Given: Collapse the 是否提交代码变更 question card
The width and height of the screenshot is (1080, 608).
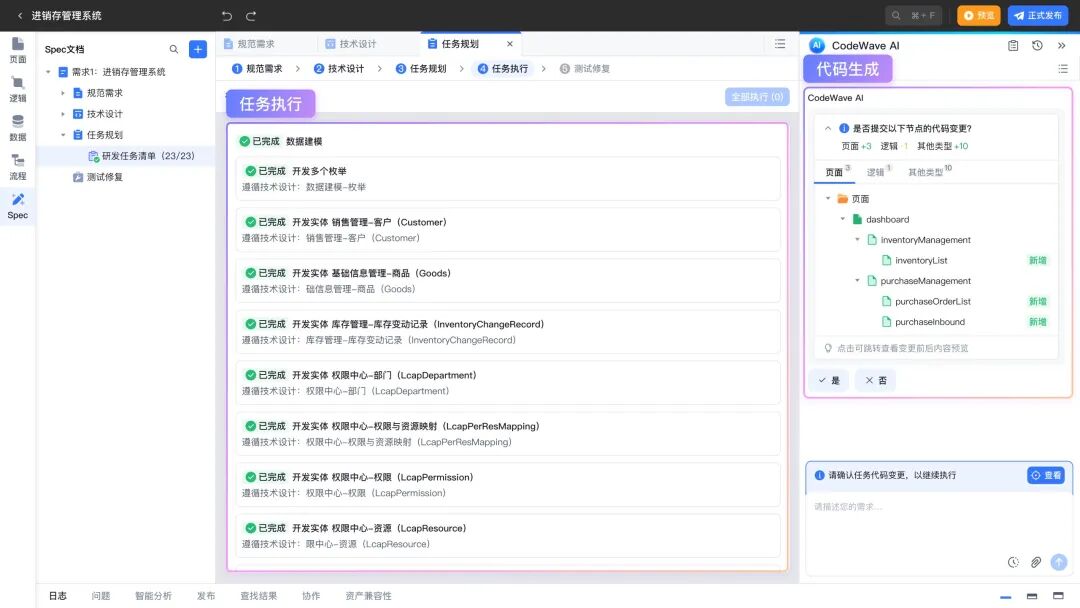Looking at the screenshot, I should [828, 128].
